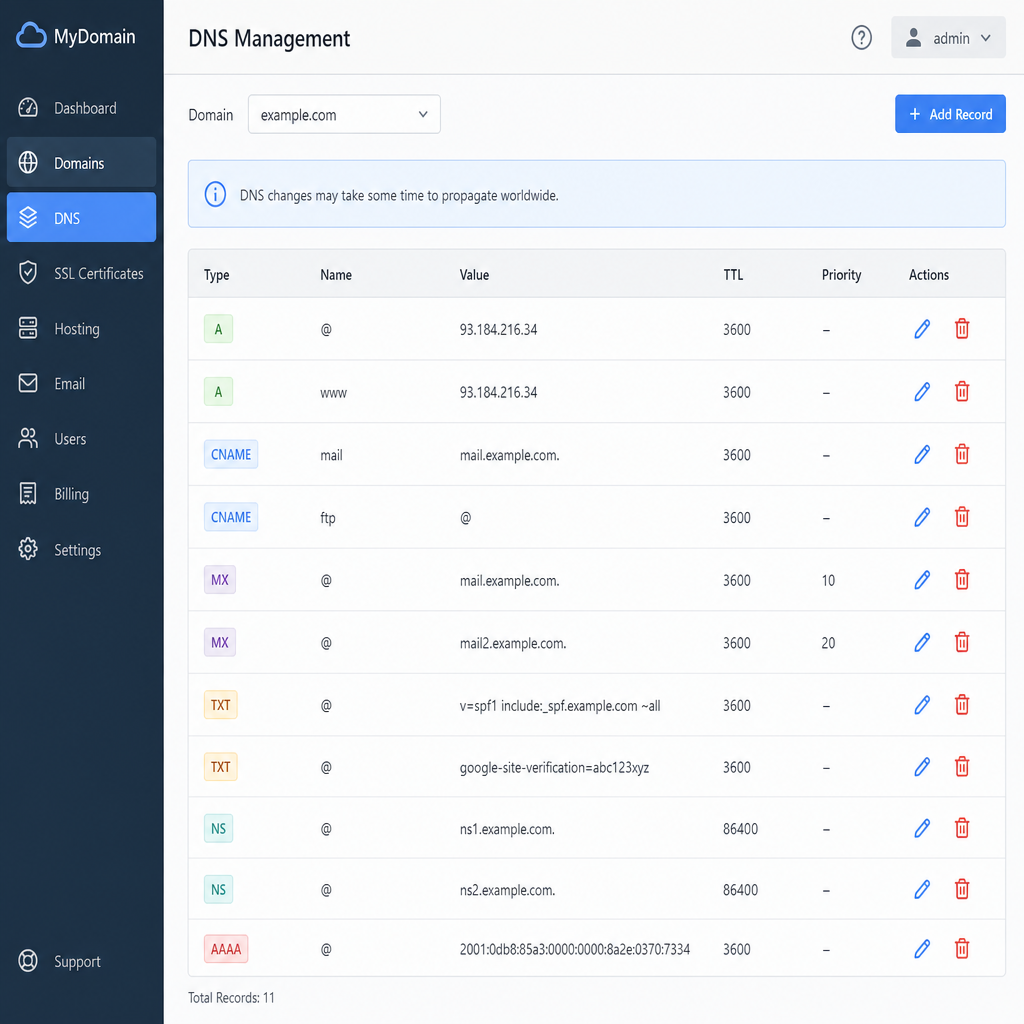Click the TTL column header
The height and width of the screenshot is (1024, 1024).
point(733,275)
